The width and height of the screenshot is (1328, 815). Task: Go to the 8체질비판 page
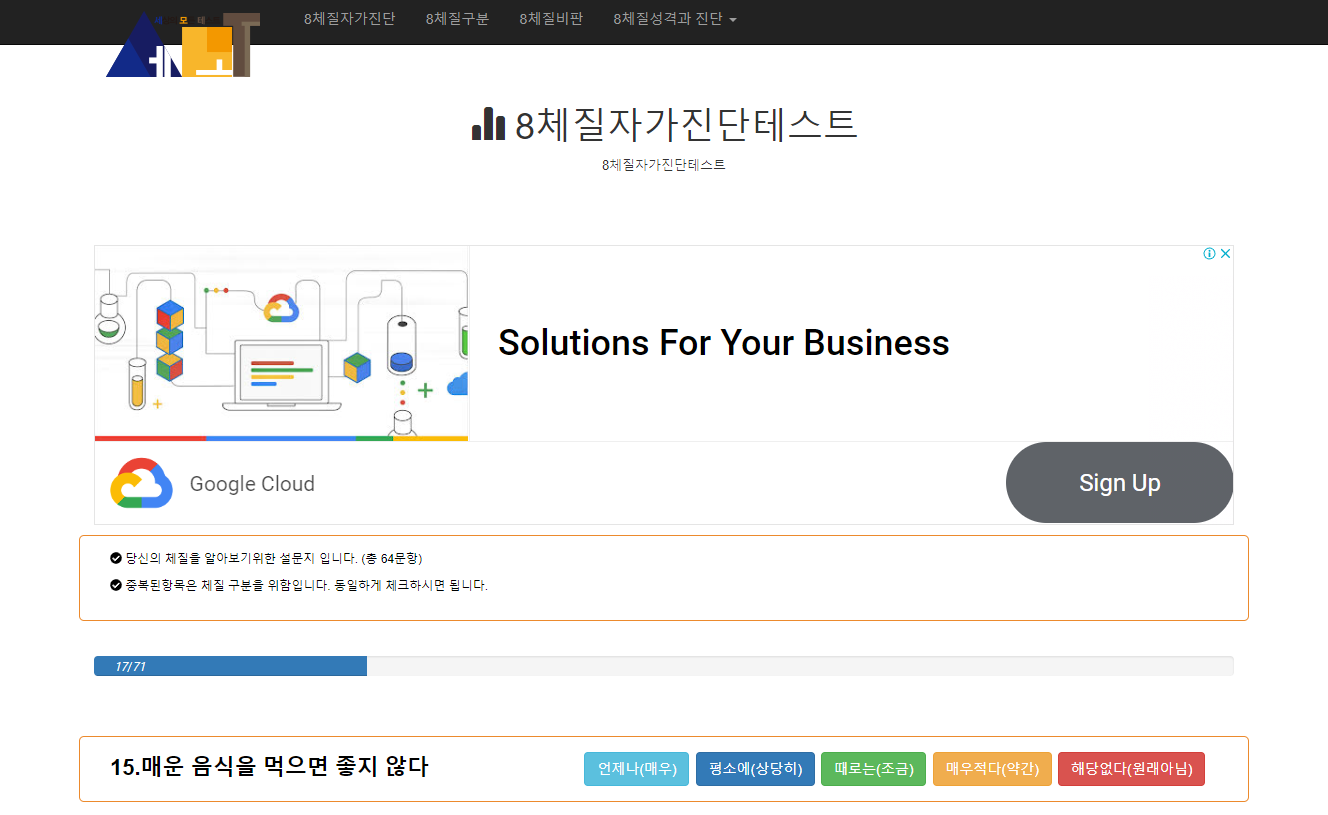pos(551,19)
